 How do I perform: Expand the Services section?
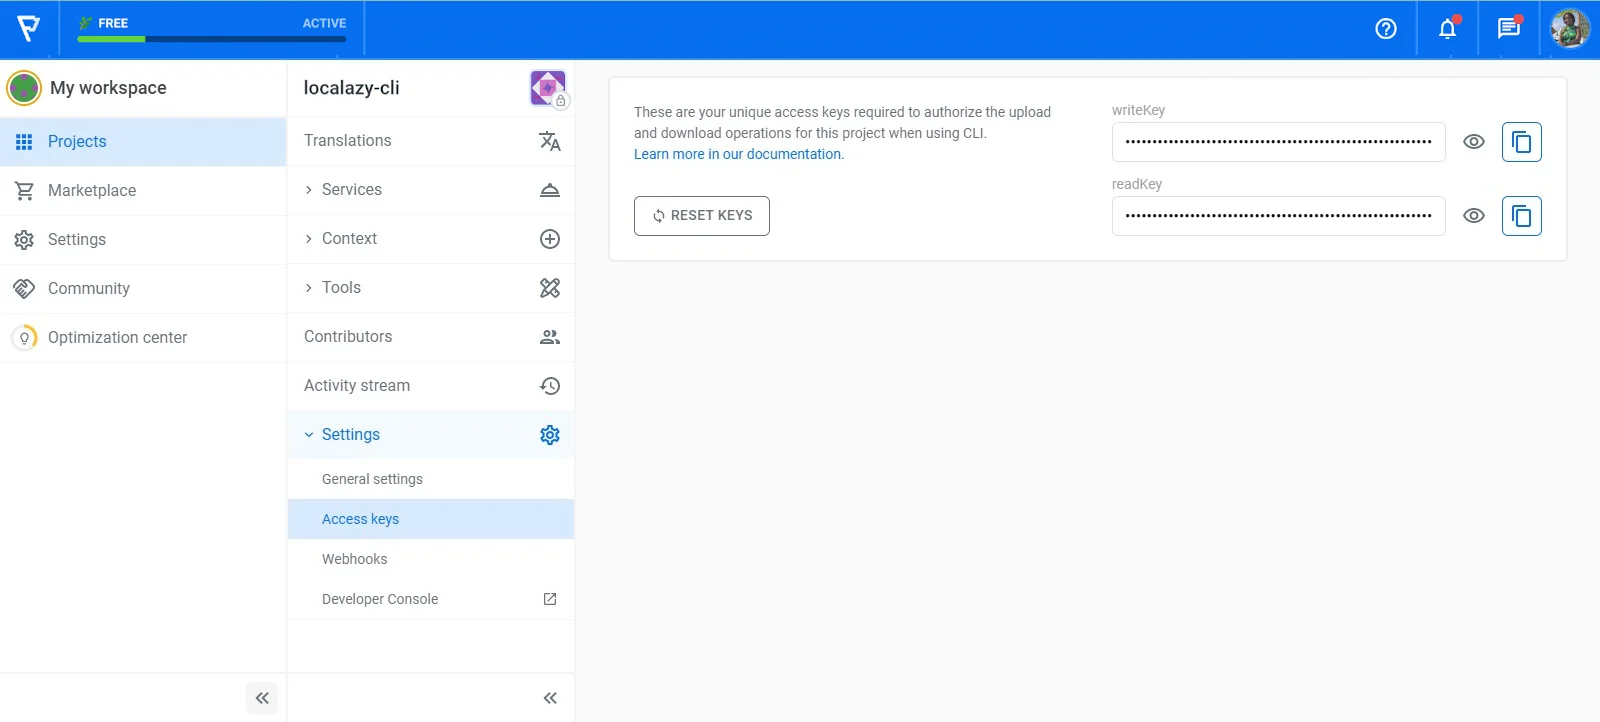pos(351,190)
